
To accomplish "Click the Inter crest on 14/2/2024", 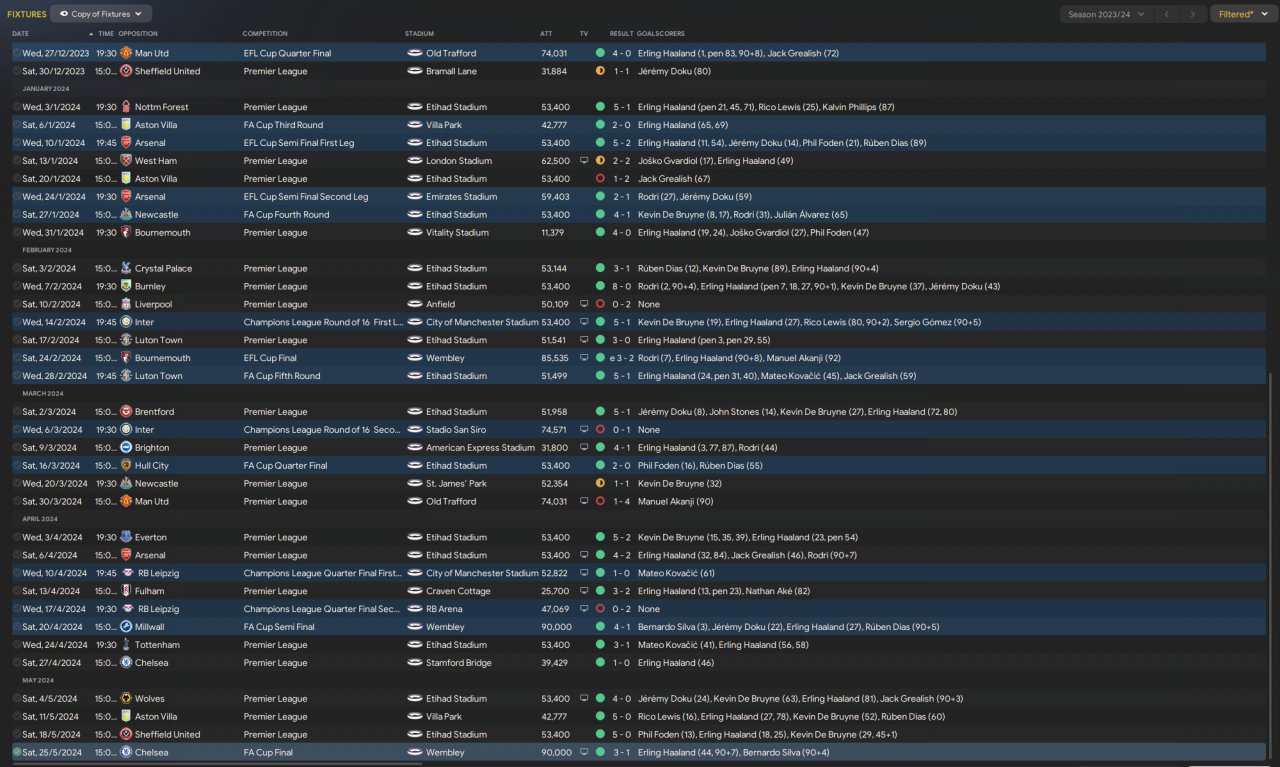I will pyautogui.click(x=126, y=323).
